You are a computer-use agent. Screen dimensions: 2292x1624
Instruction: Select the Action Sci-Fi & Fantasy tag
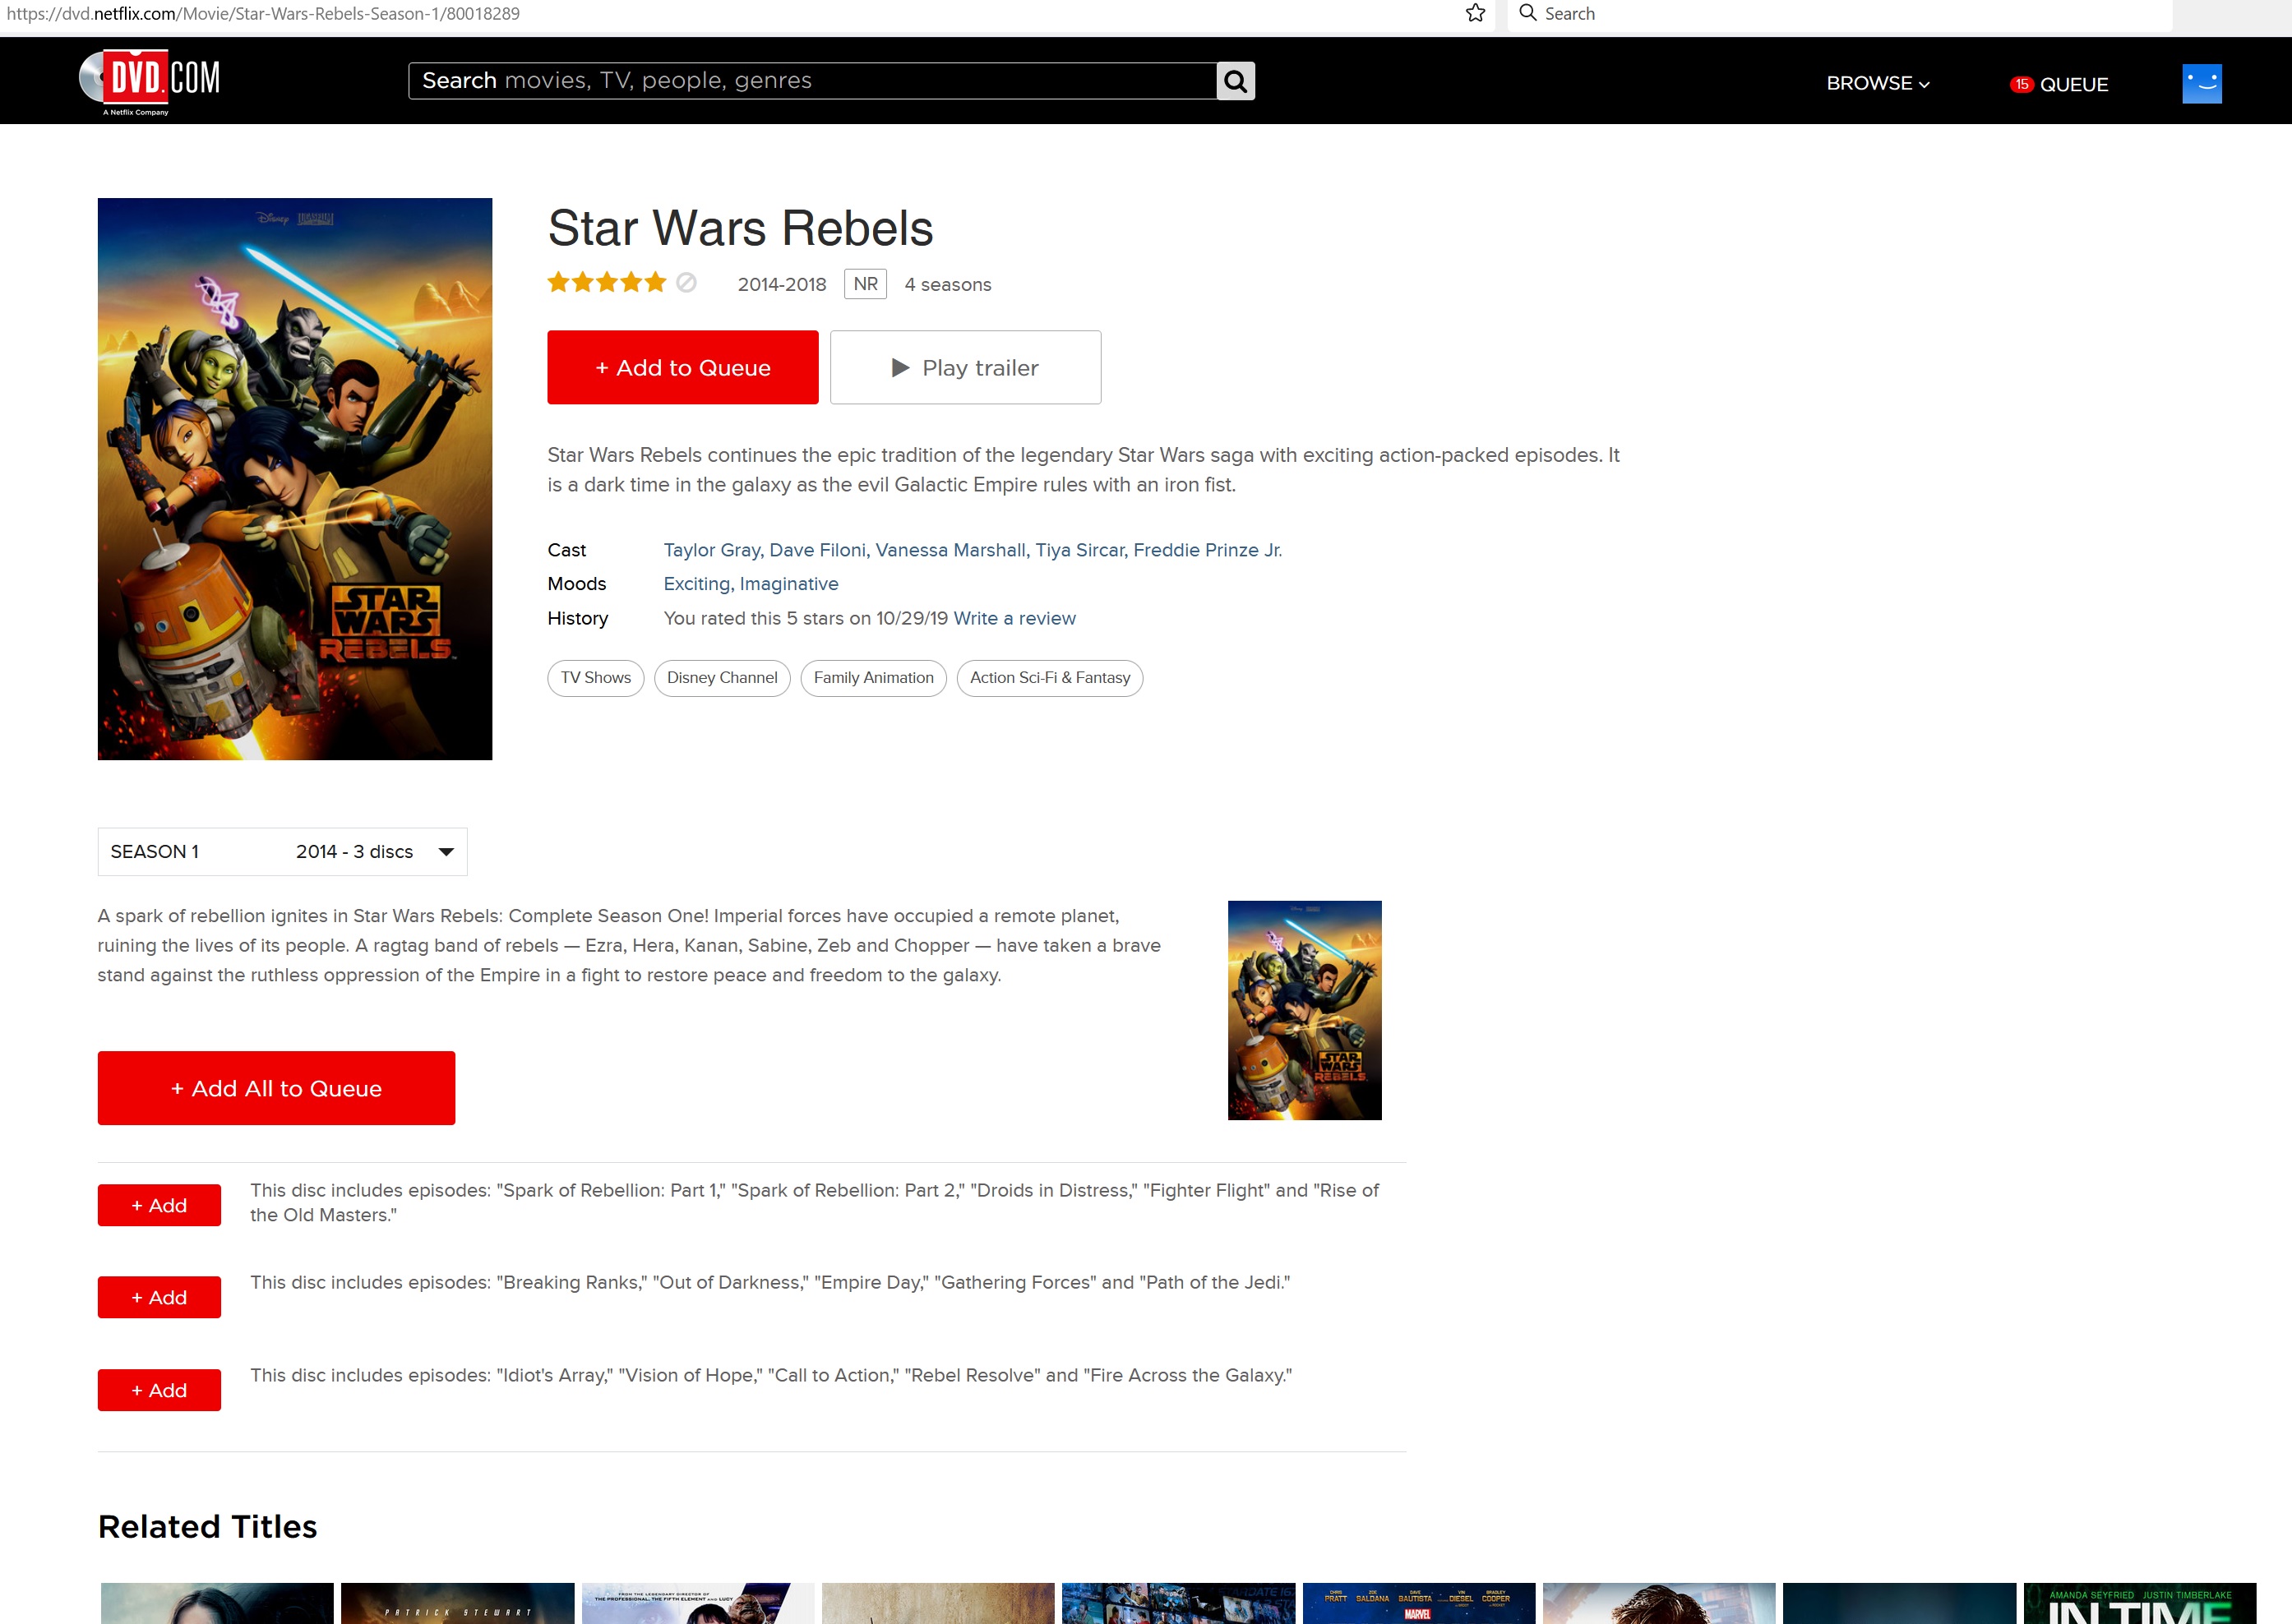pyautogui.click(x=1050, y=678)
